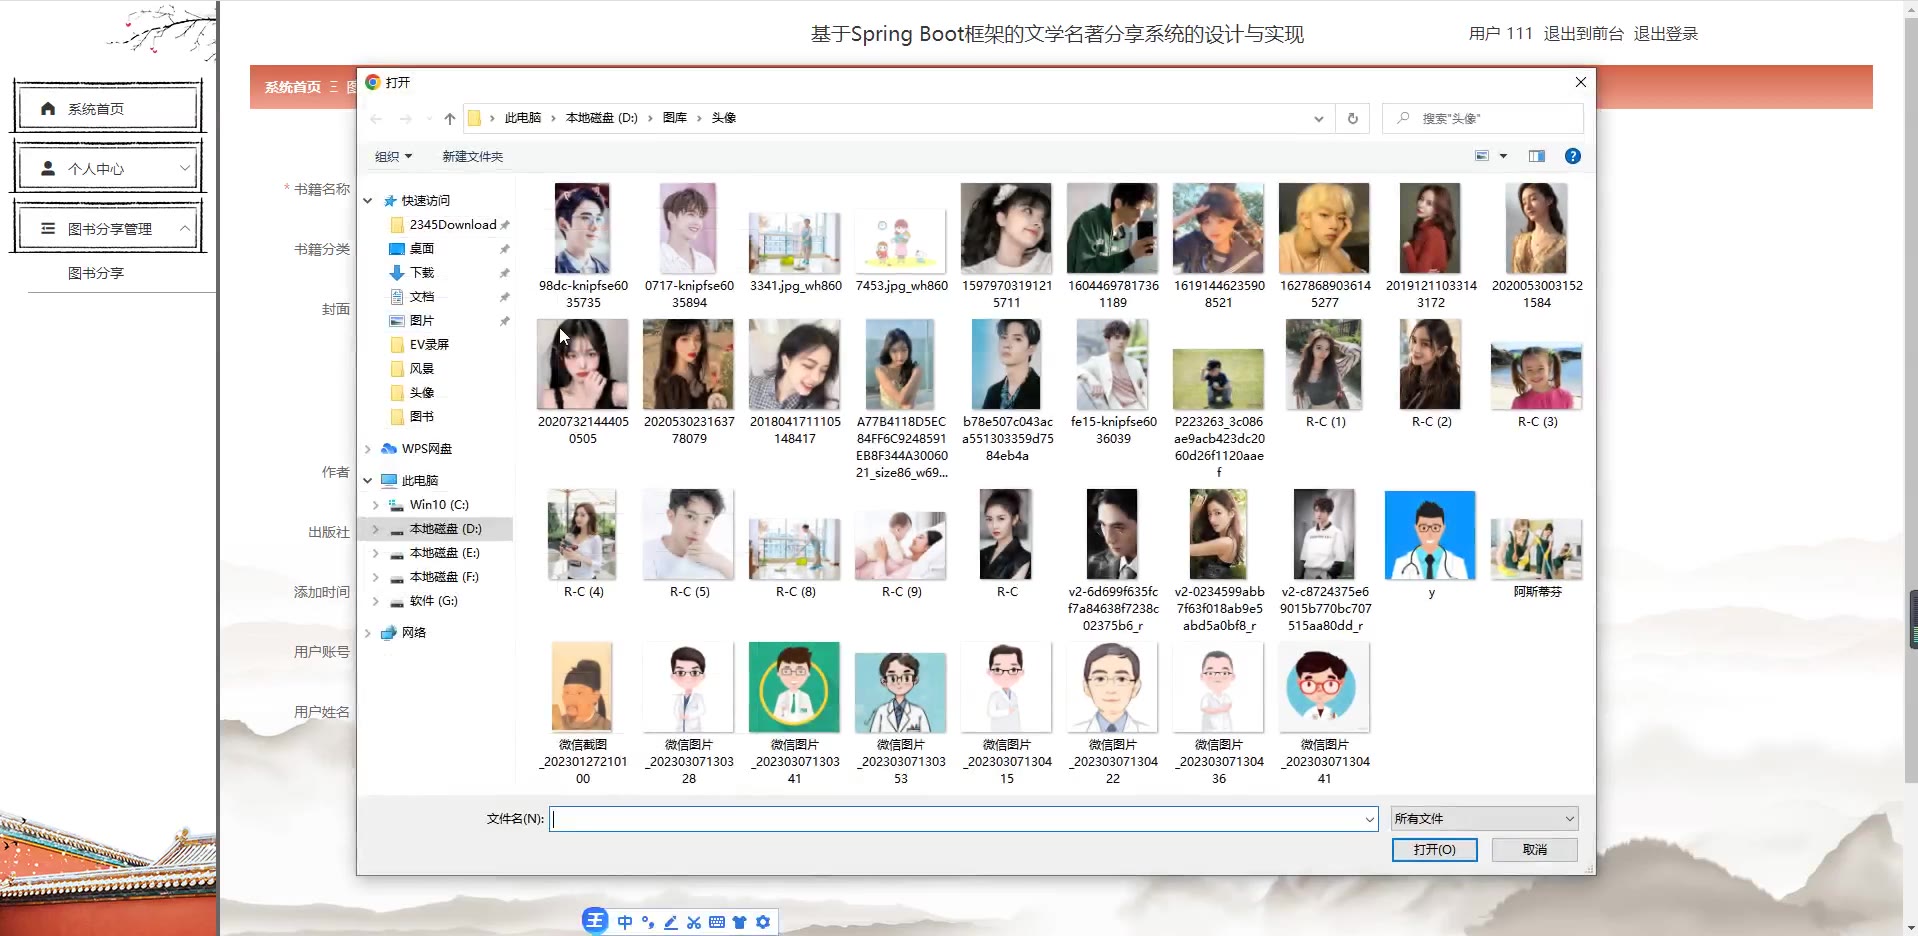Select the 7453.jpg_wh860 image file

click(901, 251)
